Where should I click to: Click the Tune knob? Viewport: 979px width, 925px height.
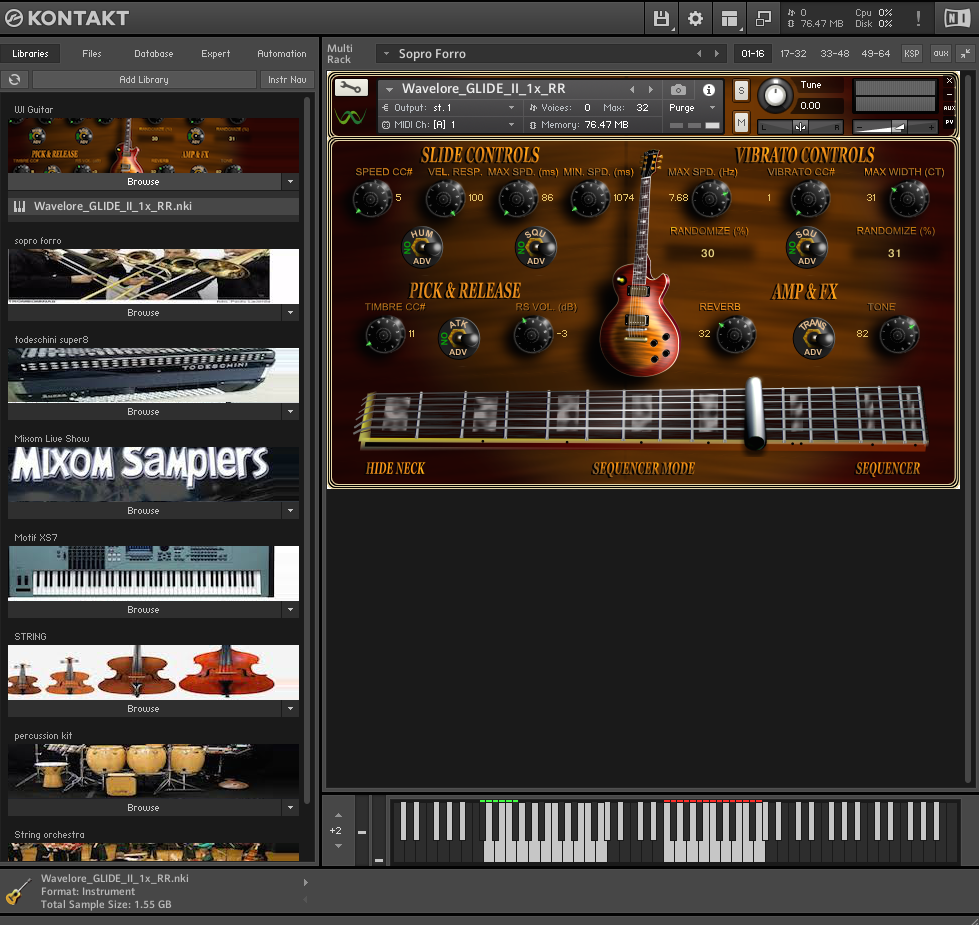[x=775, y=95]
